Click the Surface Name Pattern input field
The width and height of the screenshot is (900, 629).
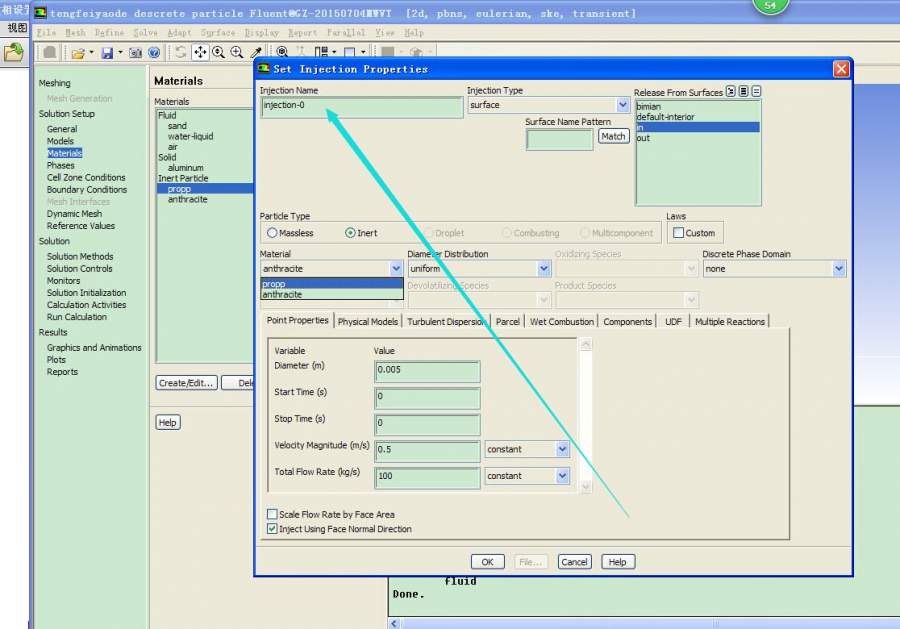tap(560, 139)
